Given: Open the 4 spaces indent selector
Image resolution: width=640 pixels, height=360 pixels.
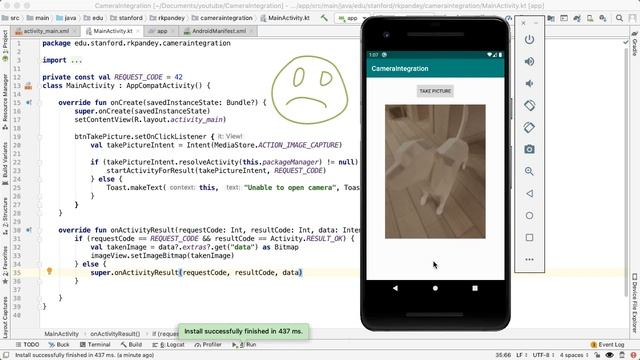Looking at the screenshot, I should pos(573,355).
